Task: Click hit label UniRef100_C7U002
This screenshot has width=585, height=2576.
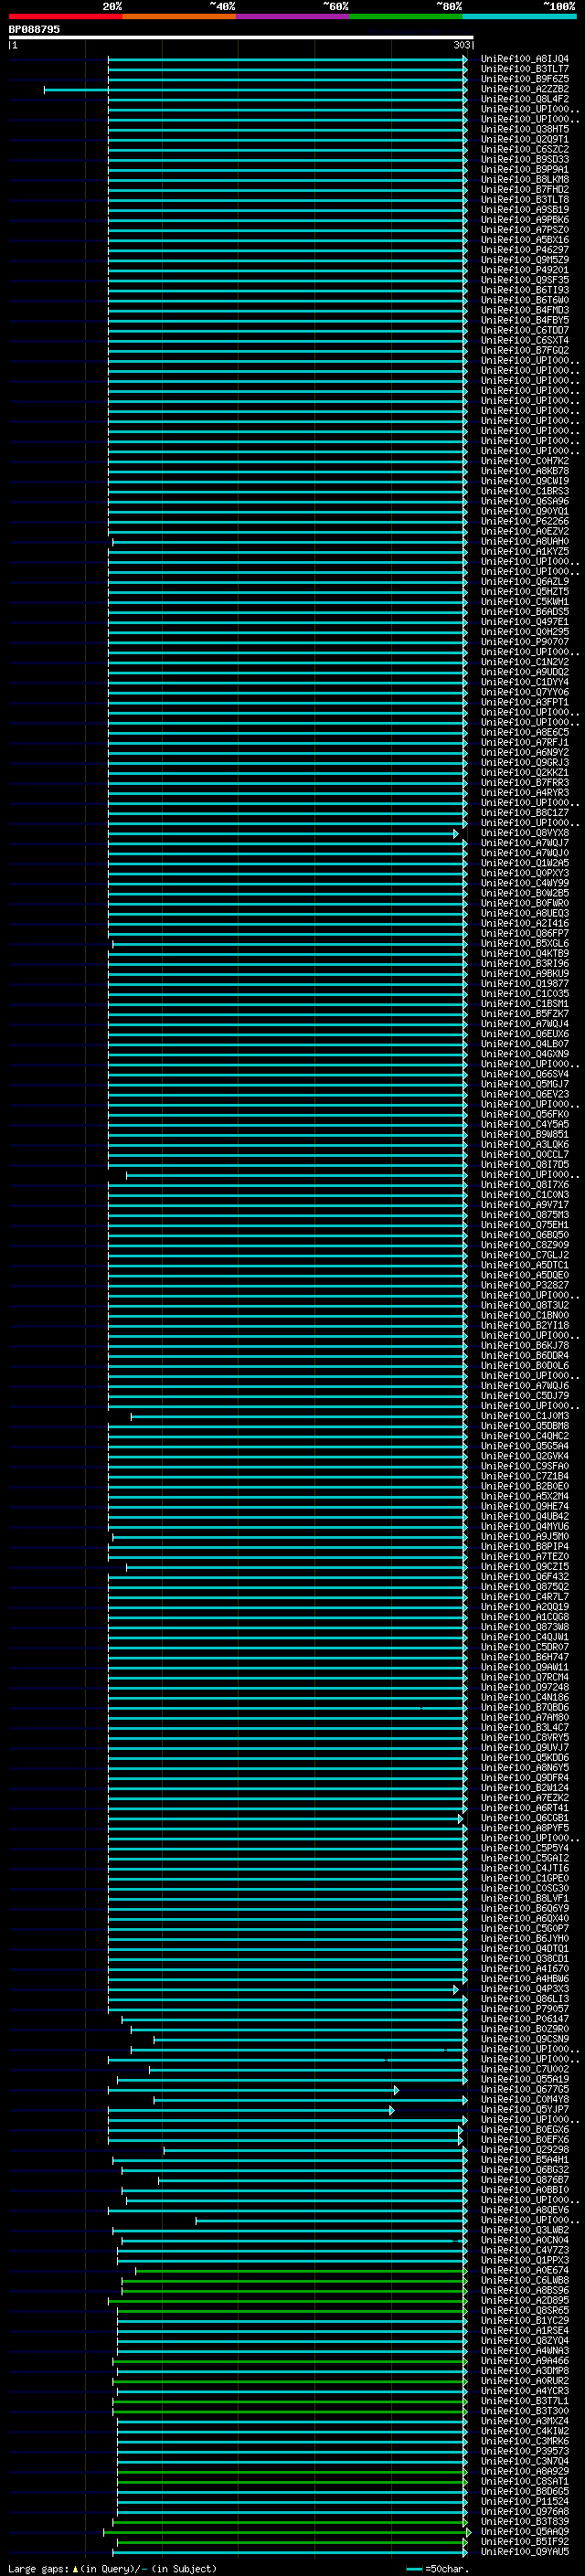Action: pyautogui.click(x=524, y=2069)
